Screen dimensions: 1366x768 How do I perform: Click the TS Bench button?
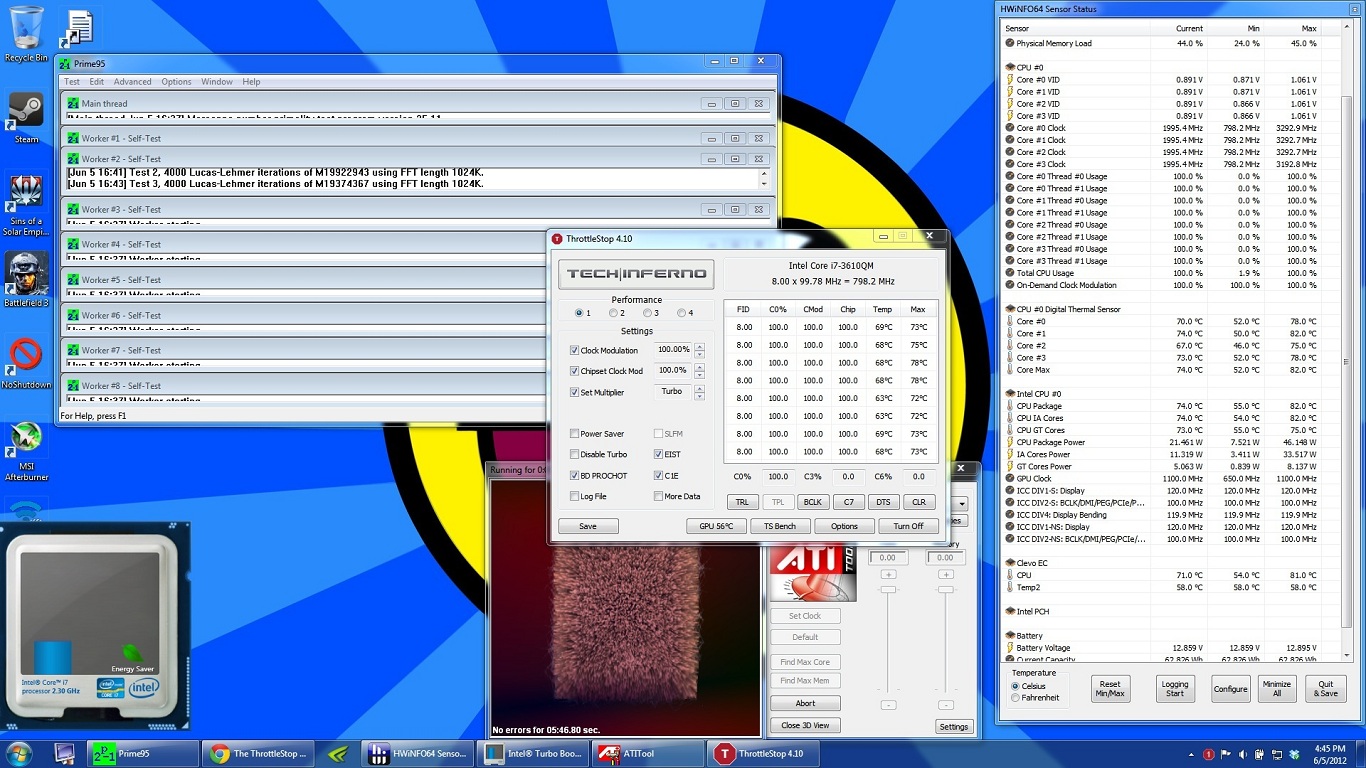pyautogui.click(x=780, y=526)
